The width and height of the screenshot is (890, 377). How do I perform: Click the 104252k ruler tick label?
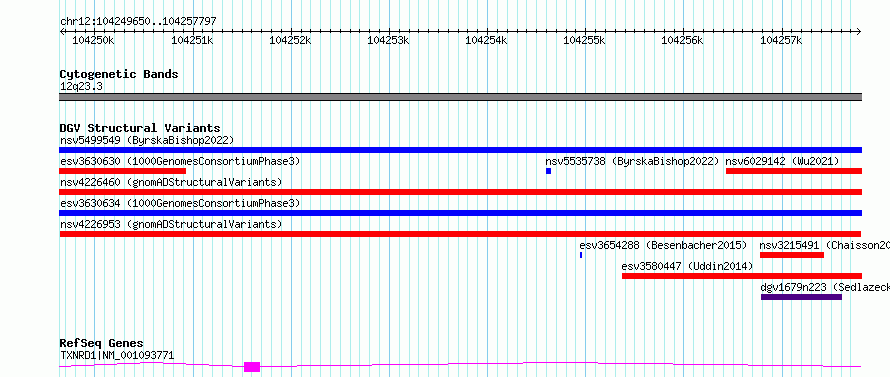[291, 40]
